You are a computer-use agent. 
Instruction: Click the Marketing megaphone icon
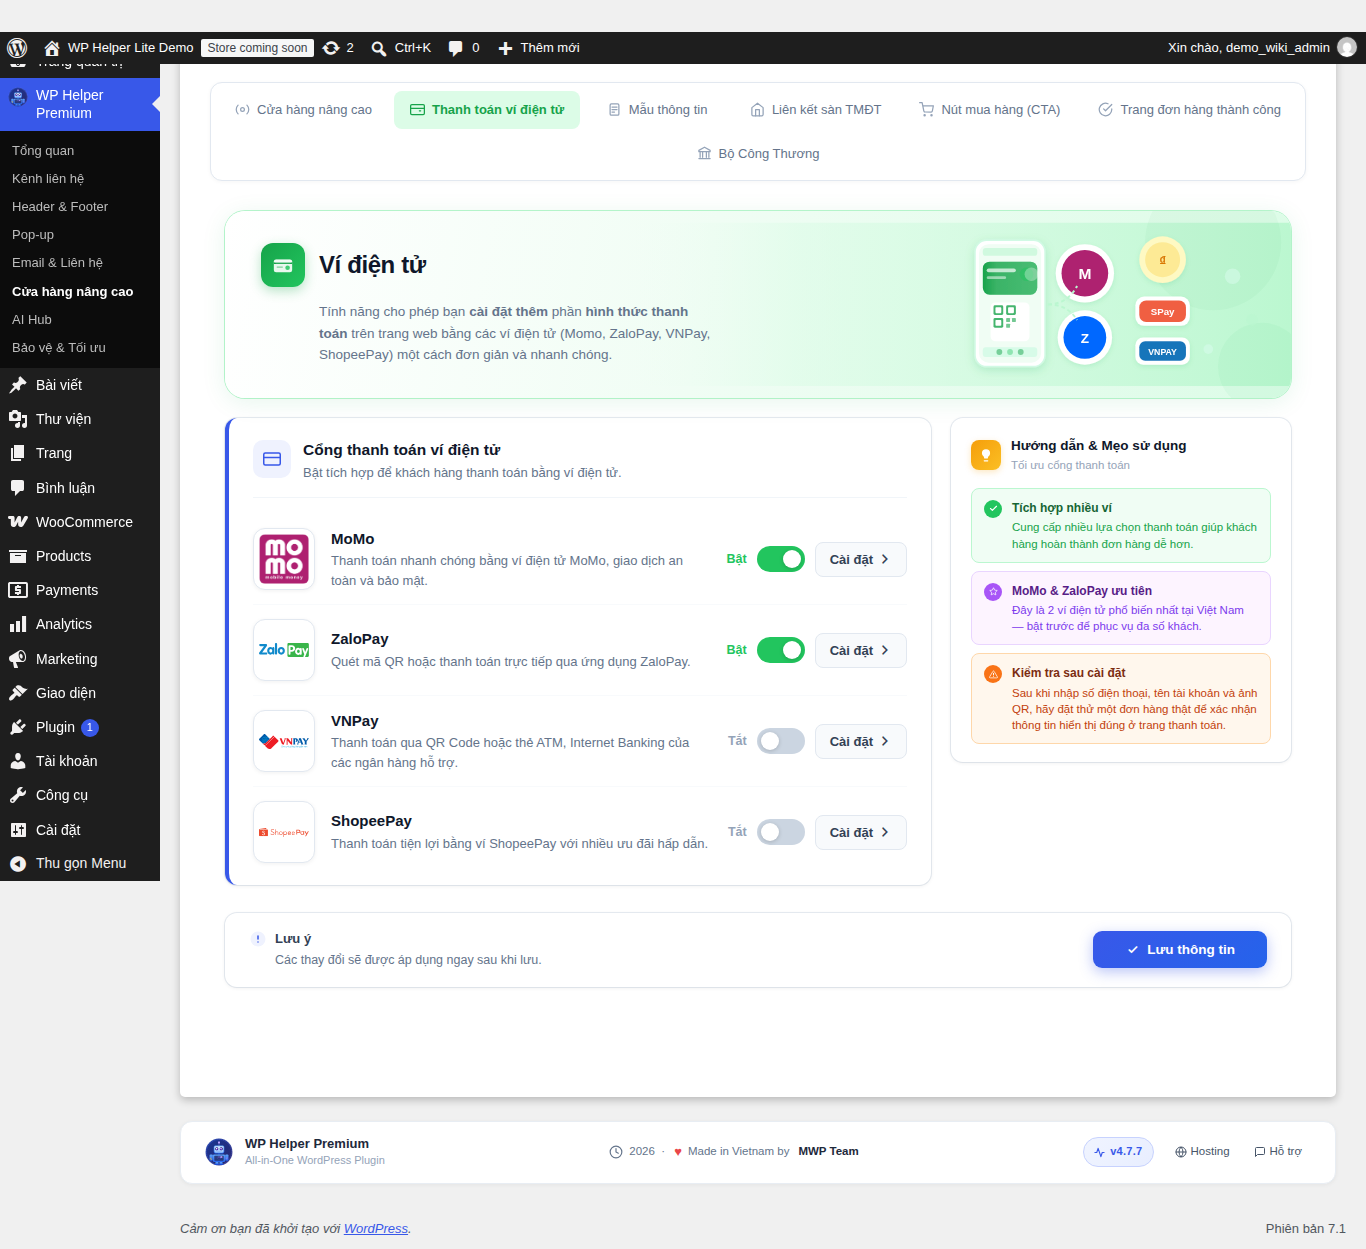(x=18, y=659)
